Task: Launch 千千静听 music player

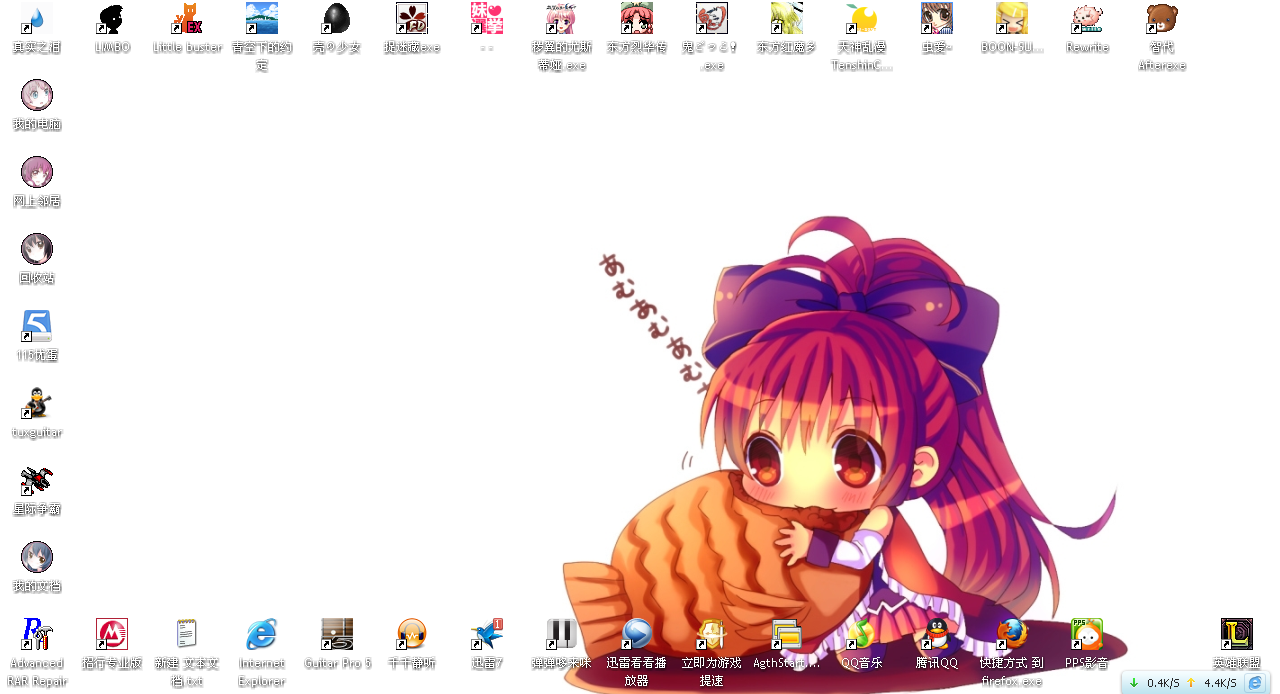Action: pos(412,634)
